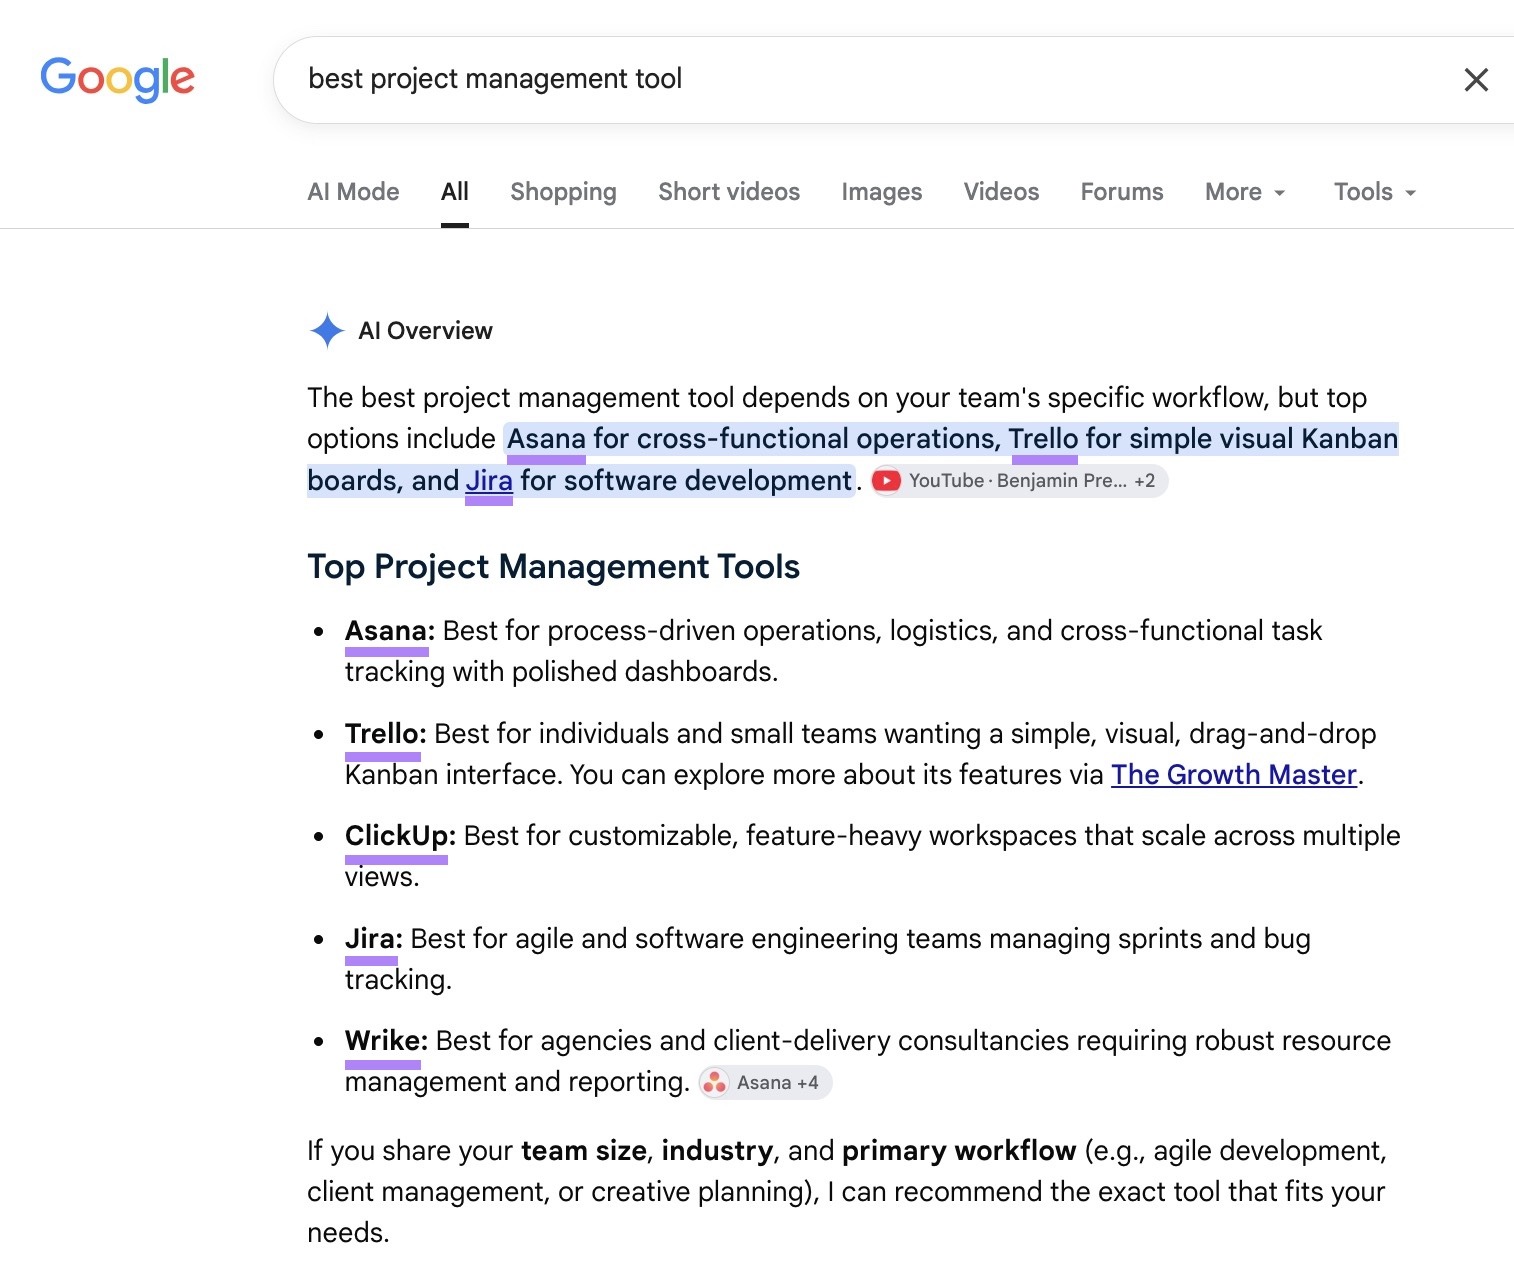Open The Growth Master link
The height and width of the screenshot is (1278, 1514).
(x=1234, y=775)
